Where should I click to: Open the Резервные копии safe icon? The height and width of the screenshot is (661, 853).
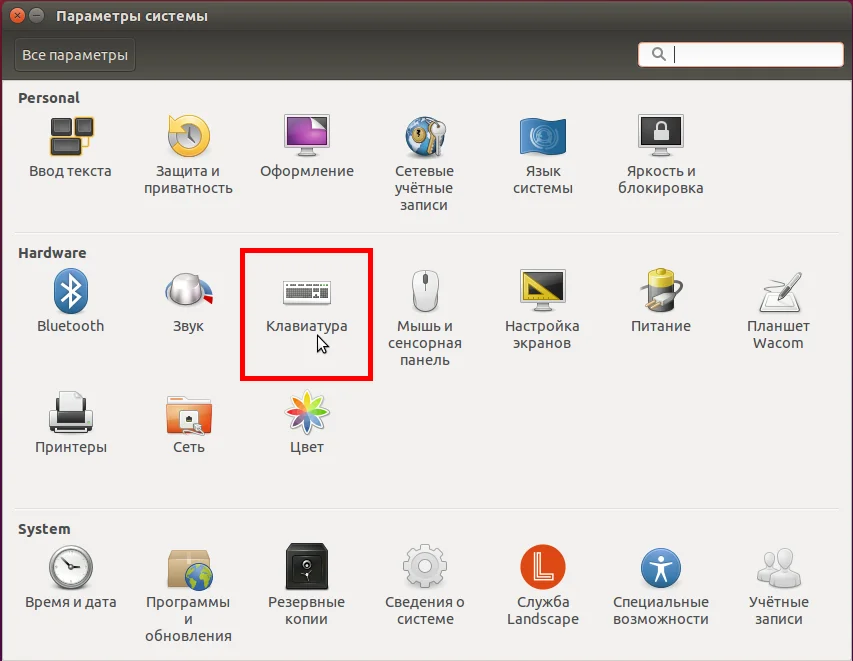[x=307, y=566]
